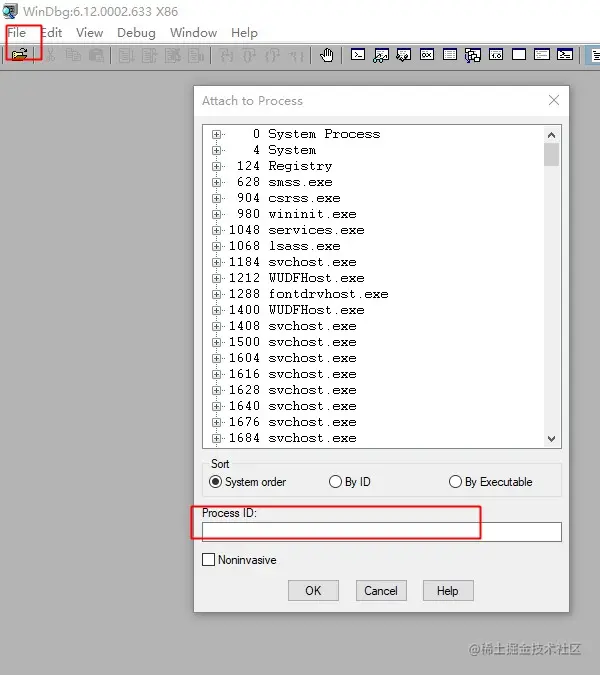This screenshot has height=675, width=600.
Task: Select process 4 System in the list
Action: click(x=285, y=150)
